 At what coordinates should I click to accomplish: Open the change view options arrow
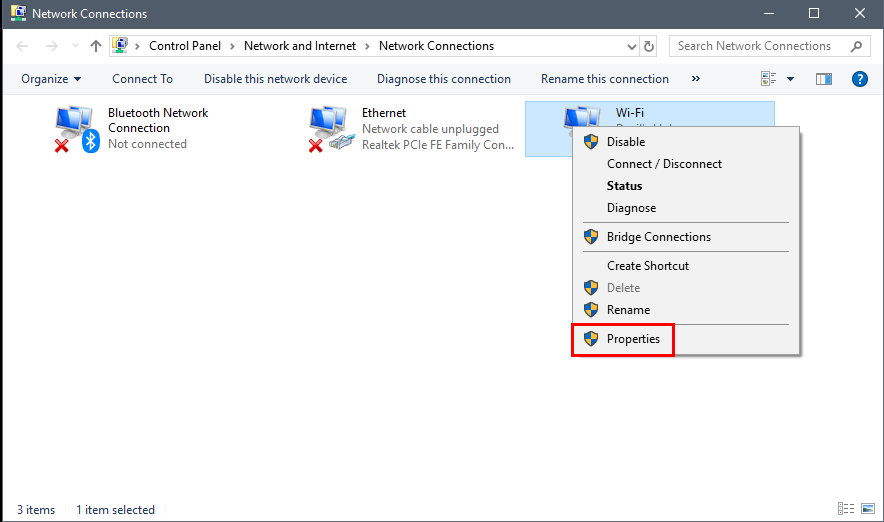pos(790,79)
